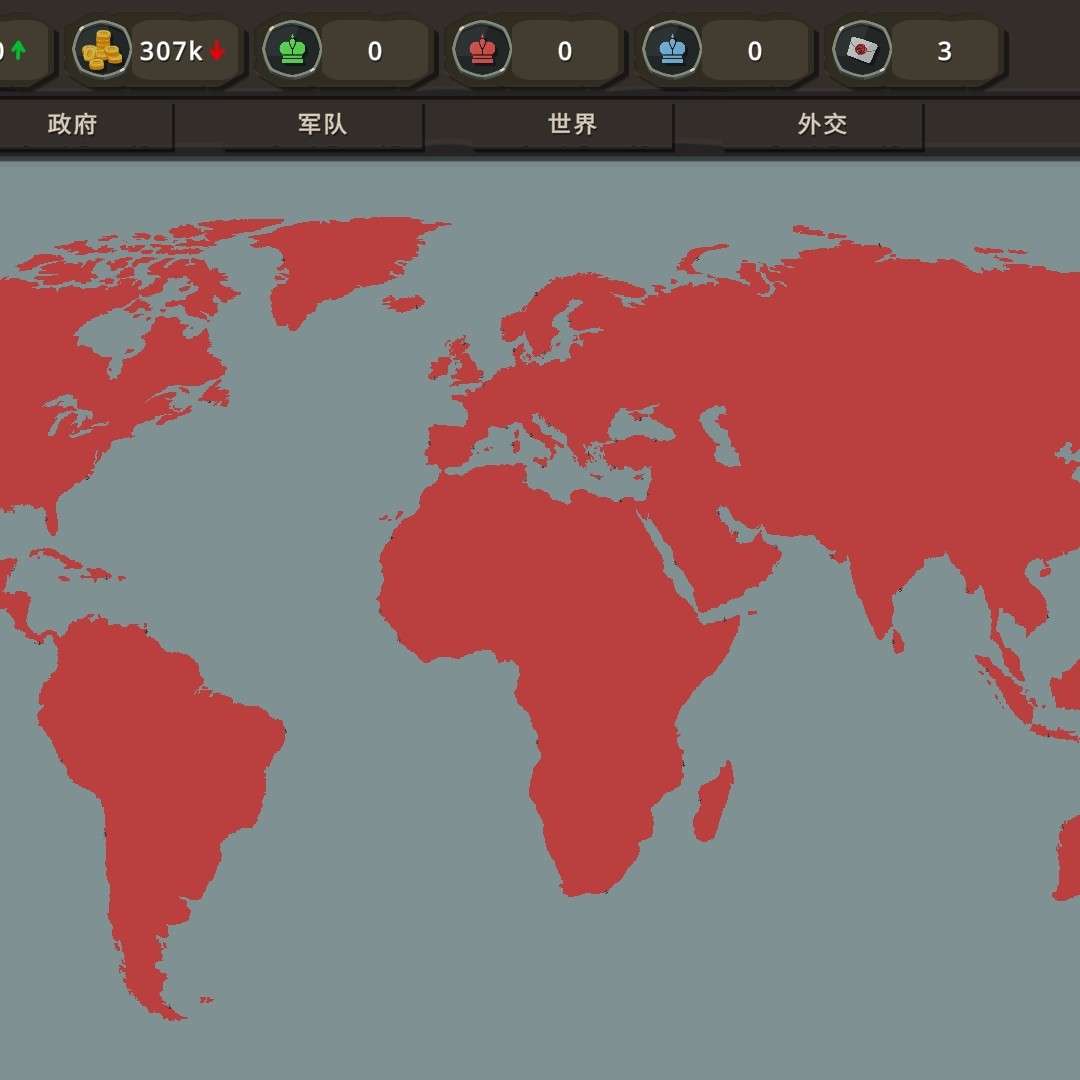Switch to the 世界 (World) tab
The width and height of the screenshot is (1080, 1080).
pos(572,124)
